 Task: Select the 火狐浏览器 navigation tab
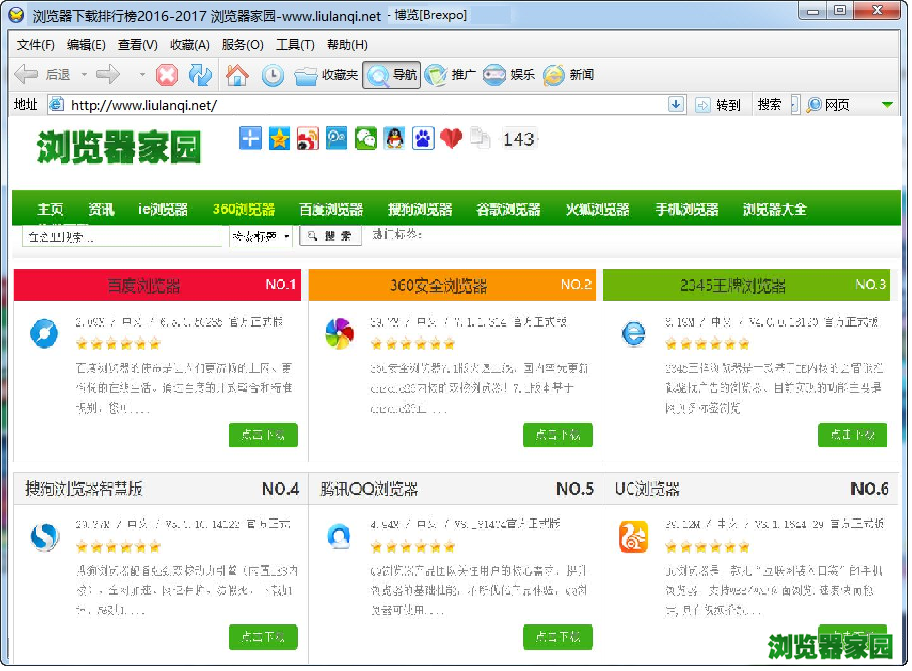point(597,210)
